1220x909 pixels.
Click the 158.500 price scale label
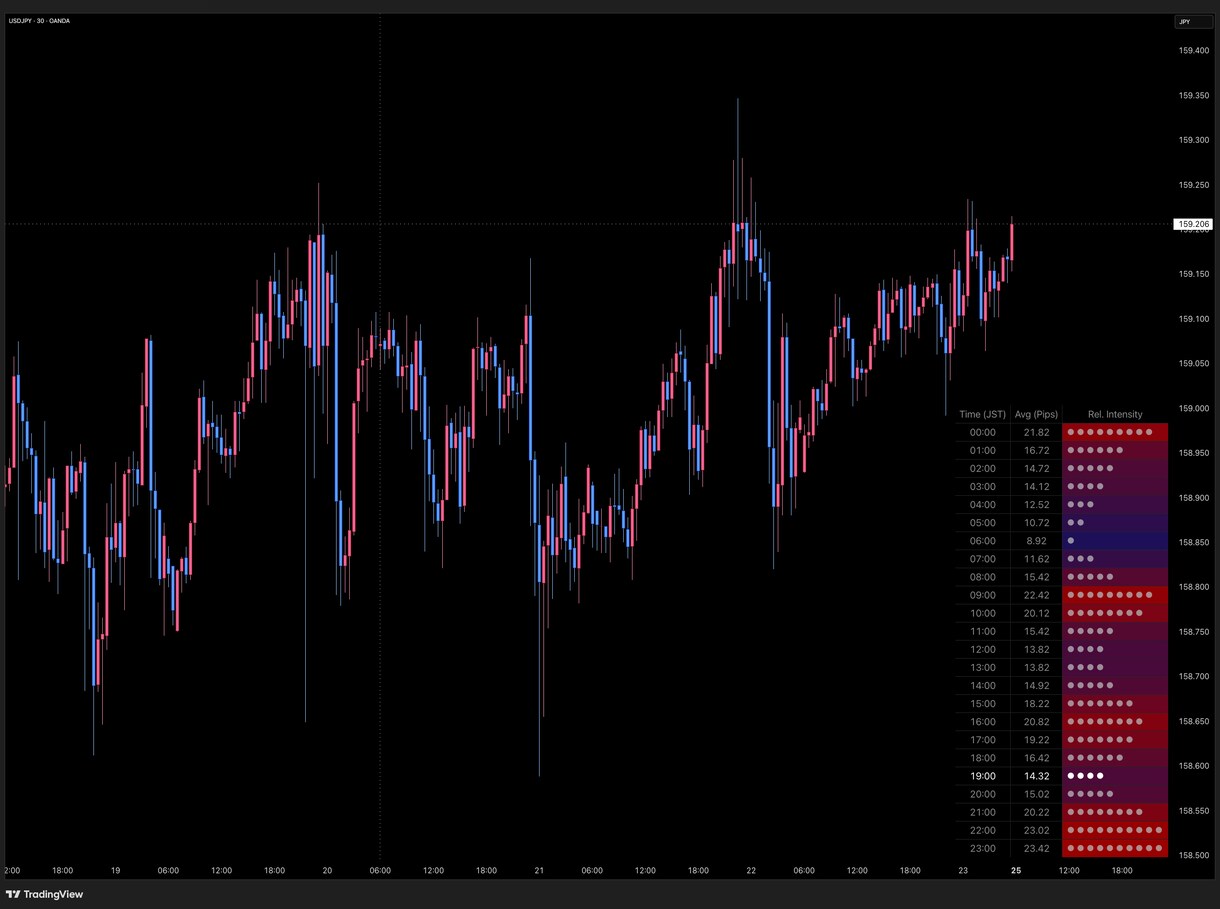pyautogui.click(x=1194, y=855)
